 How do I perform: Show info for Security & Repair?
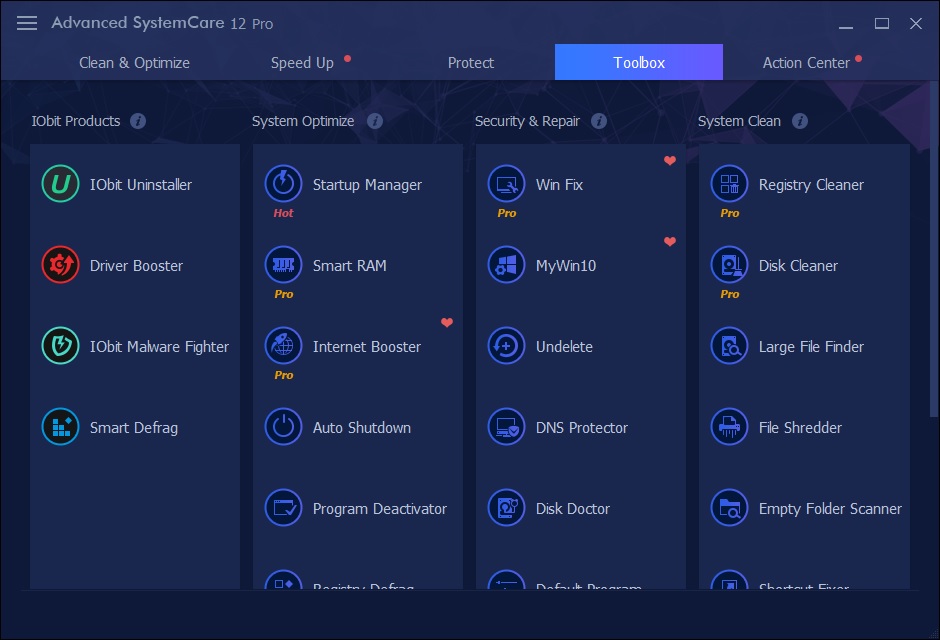click(x=599, y=121)
